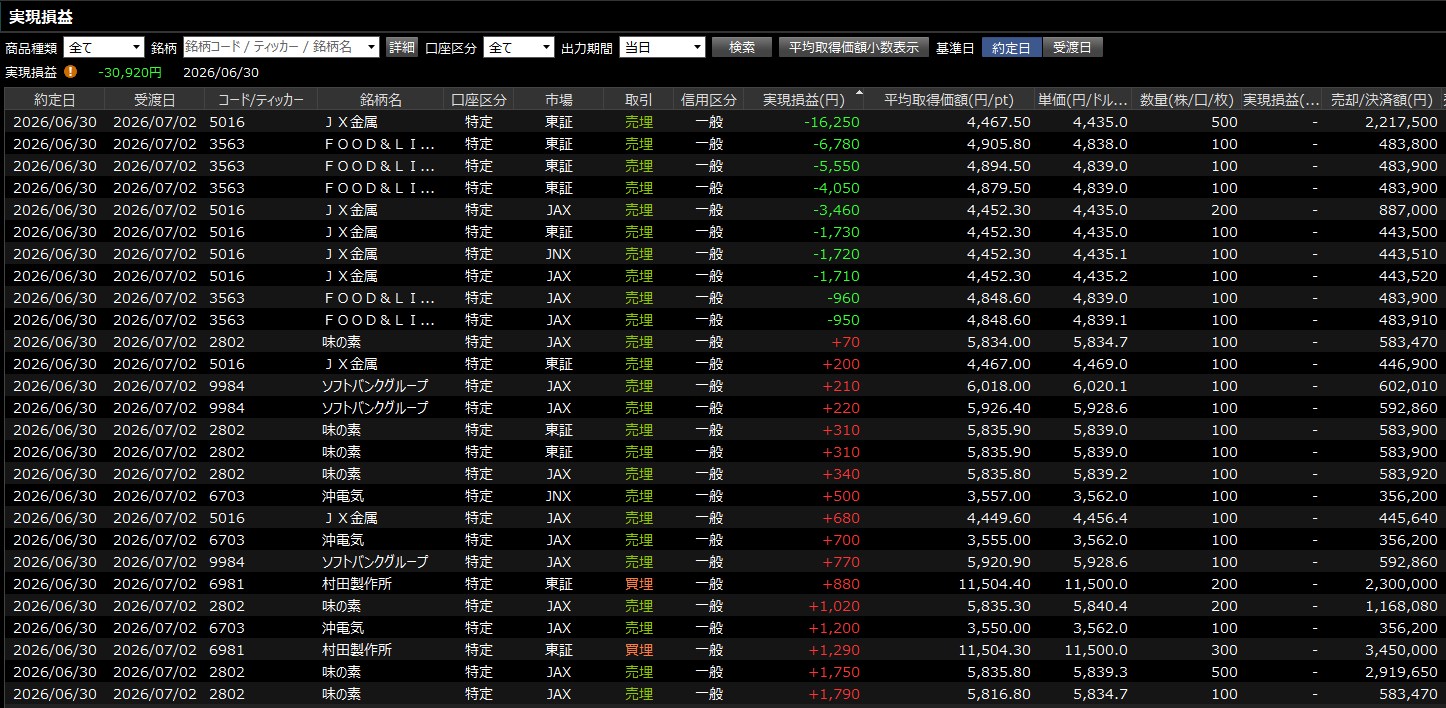Select the 約定日 basis-date toggle
Screen dimensions: 1446x708
pyautogui.click(x=1012, y=47)
